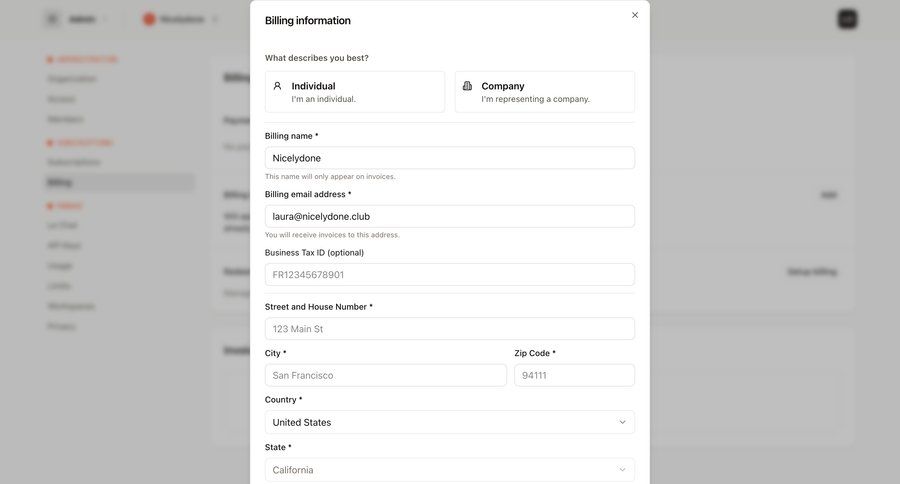Go to Billing in the sidebar

click(60, 182)
